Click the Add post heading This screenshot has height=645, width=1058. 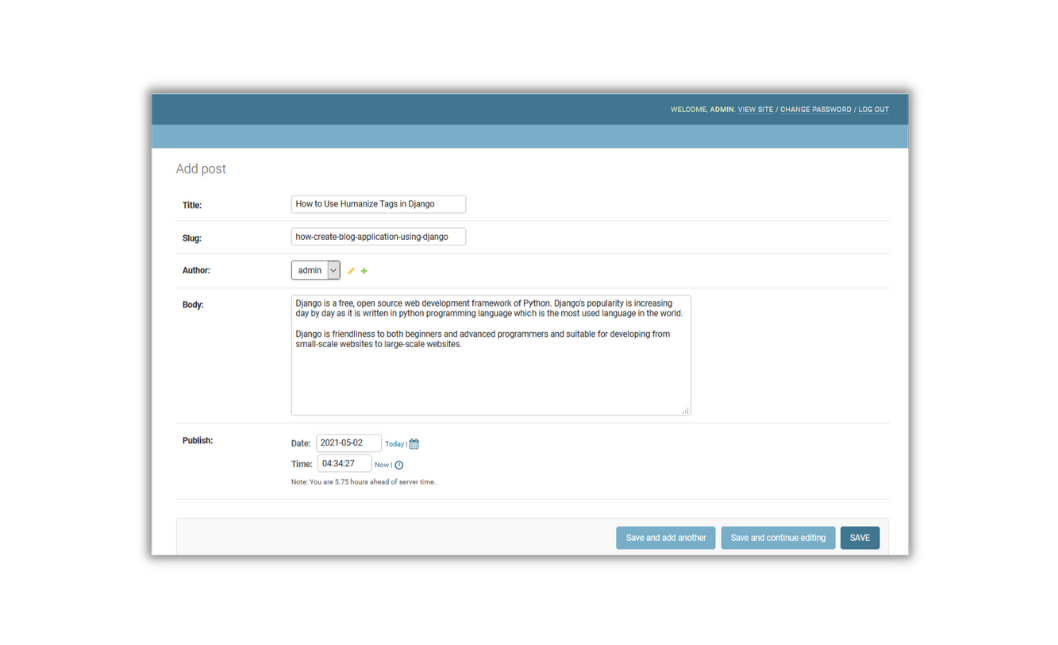tap(201, 169)
